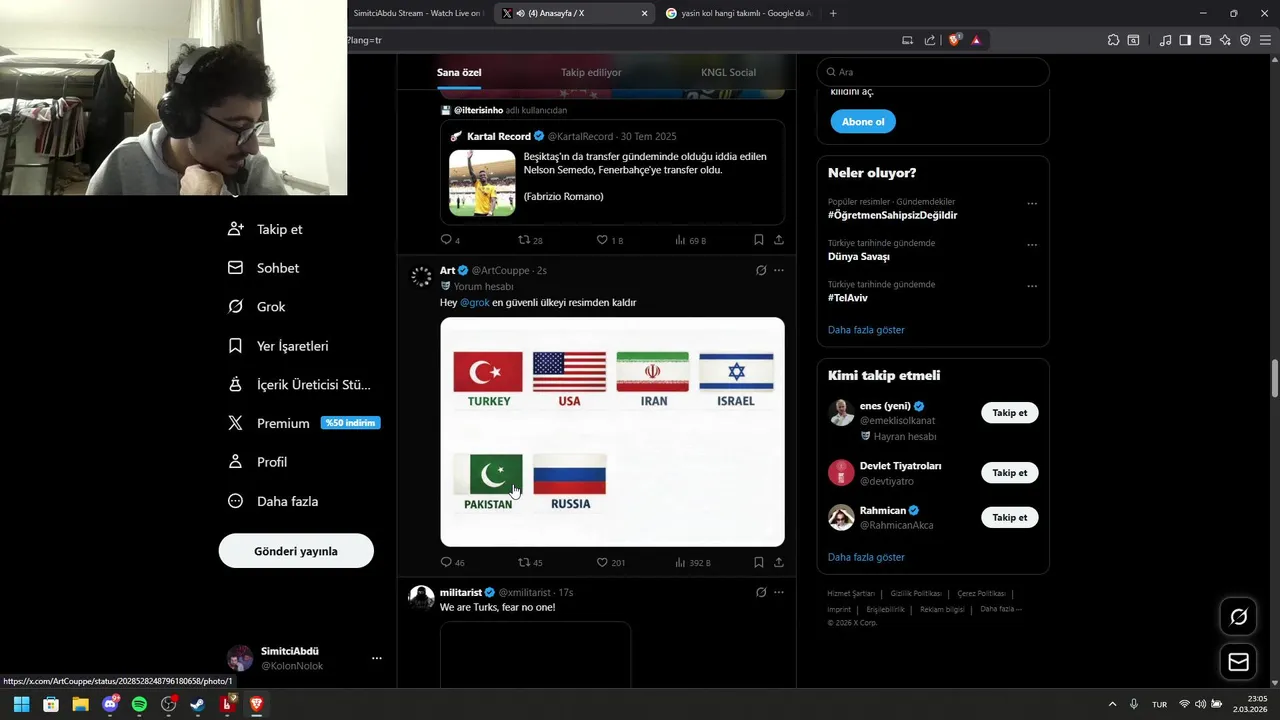Expand account menu next to SimitciAbdü
The height and width of the screenshot is (720, 1280).
(x=377, y=658)
